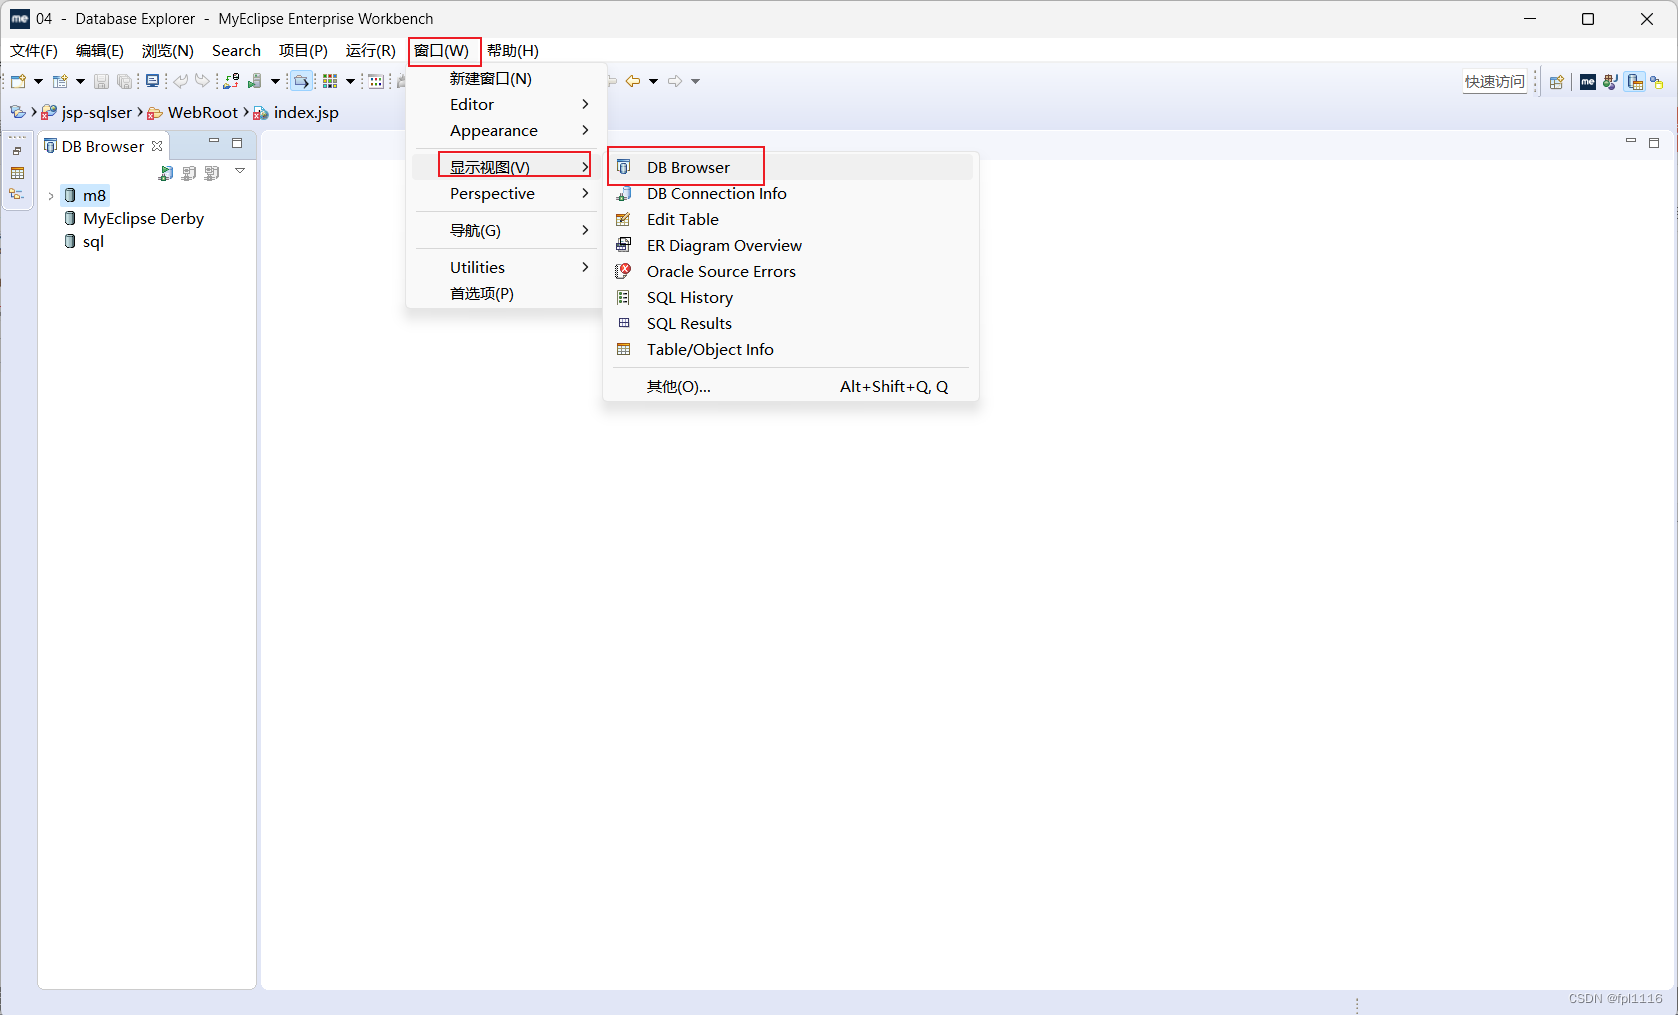Select the sql database connection
The image size is (1678, 1015).
[x=84, y=242]
